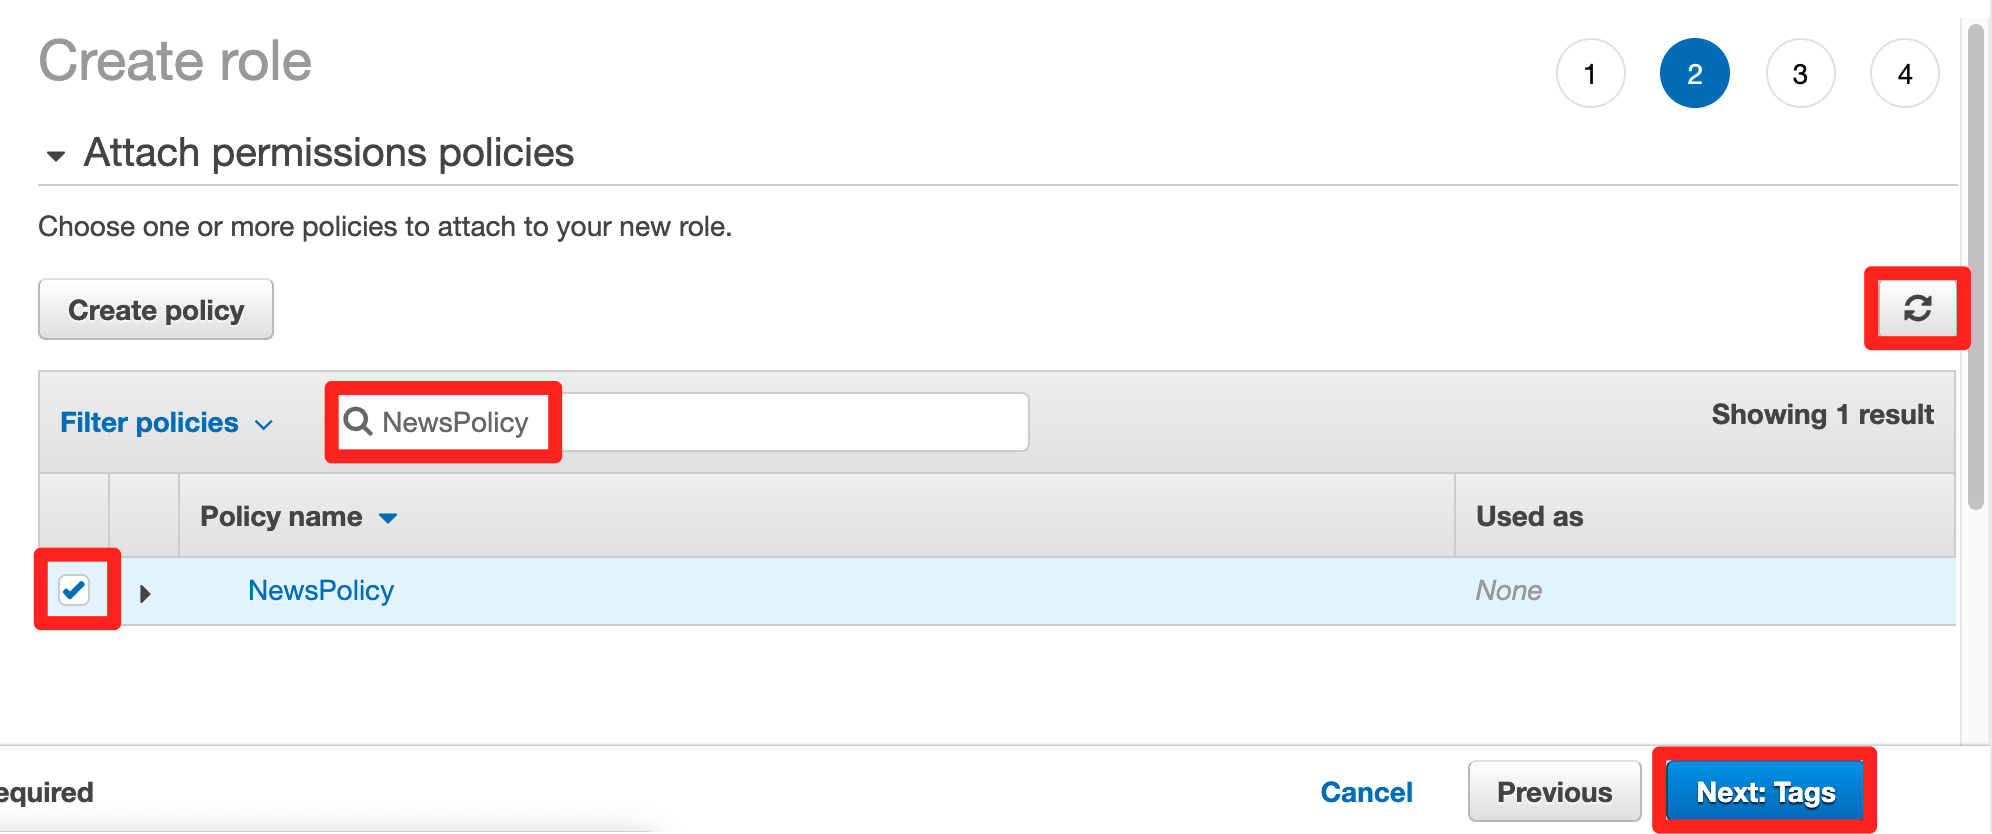Proceed with Next: Tags button

(x=1765, y=792)
